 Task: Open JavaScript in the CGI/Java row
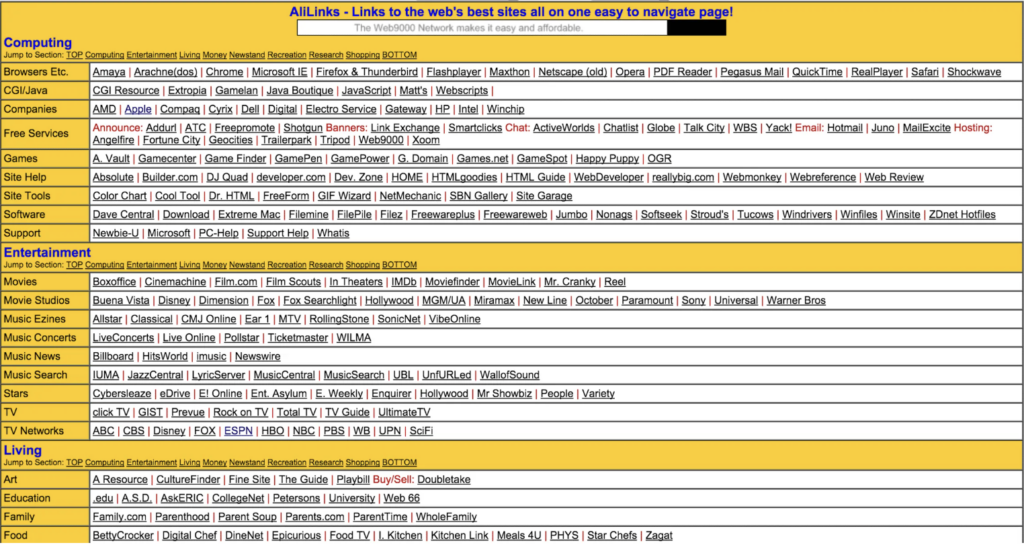pyautogui.click(x=358, y=91)
